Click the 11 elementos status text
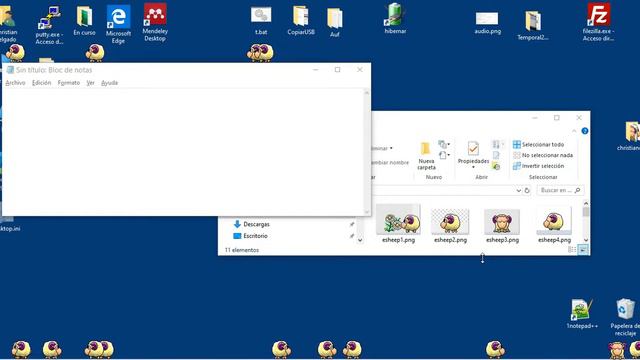This screenshot has width=640, height=360. pos(242,250)
